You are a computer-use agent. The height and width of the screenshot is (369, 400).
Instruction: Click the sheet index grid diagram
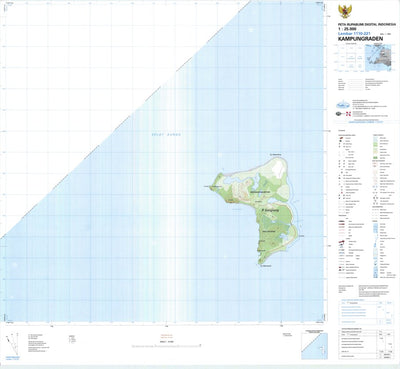click(350, 58)
